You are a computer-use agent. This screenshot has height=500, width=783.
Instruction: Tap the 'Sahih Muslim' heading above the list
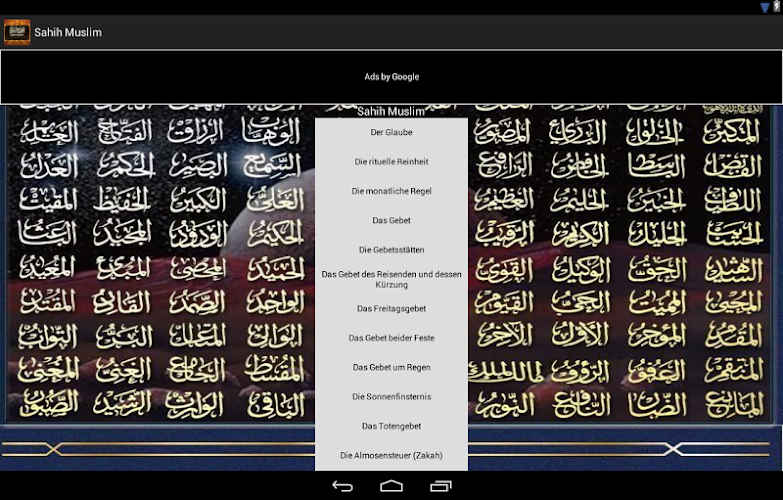click(x=391, y=111)
